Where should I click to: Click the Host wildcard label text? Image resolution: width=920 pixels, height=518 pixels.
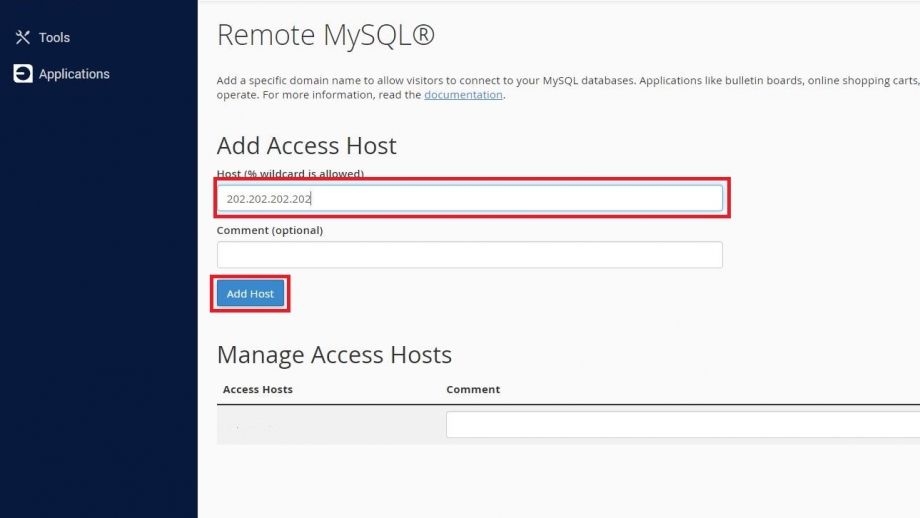point(290,174)
